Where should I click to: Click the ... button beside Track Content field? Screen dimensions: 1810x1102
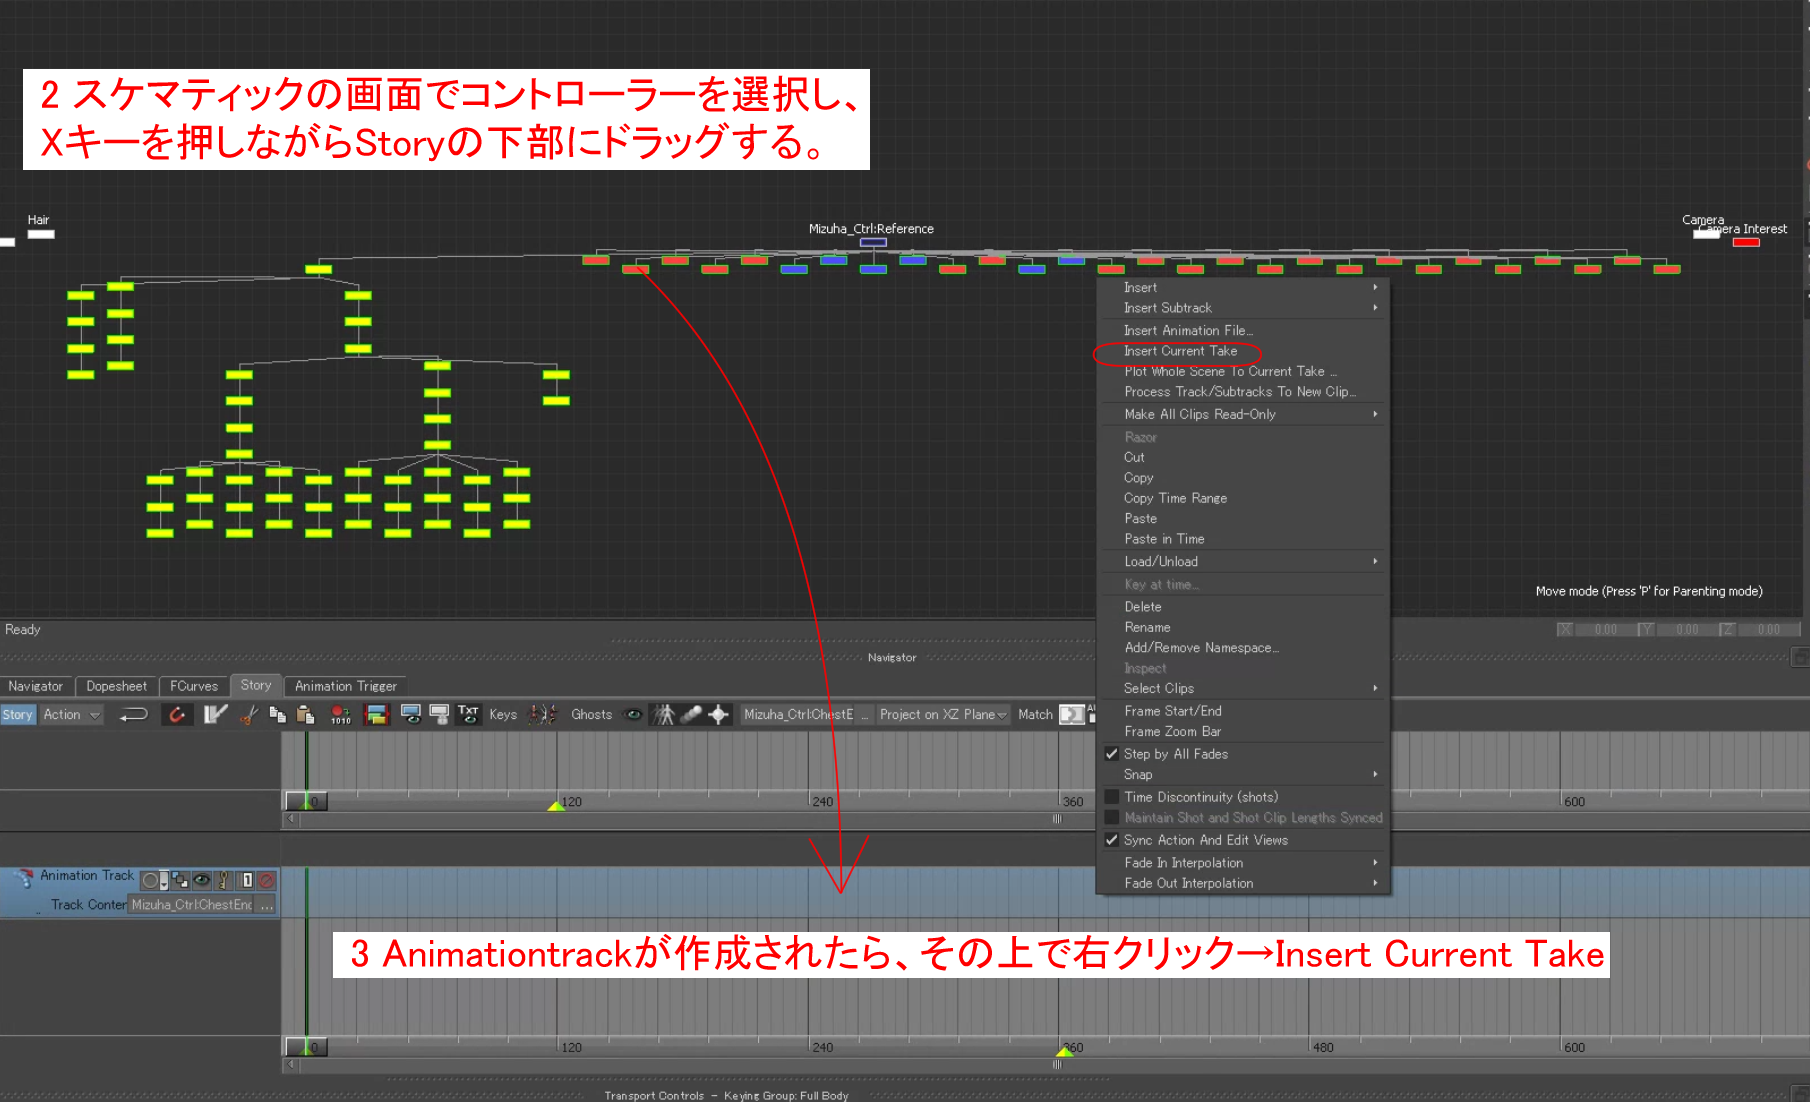(x=265, y=905)
